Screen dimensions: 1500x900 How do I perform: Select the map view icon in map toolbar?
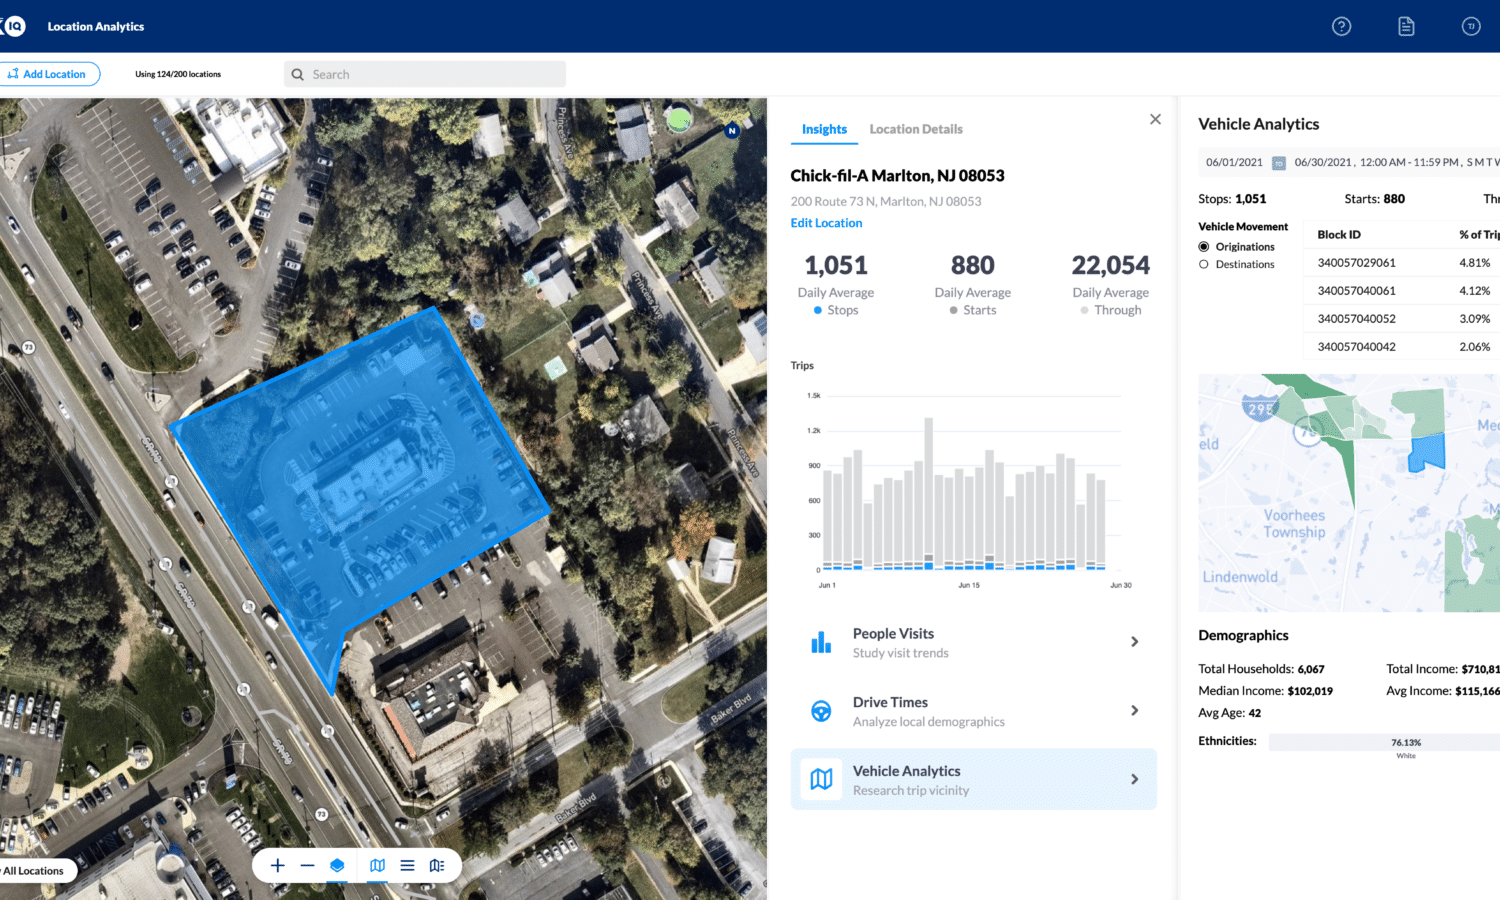point(377,866)
